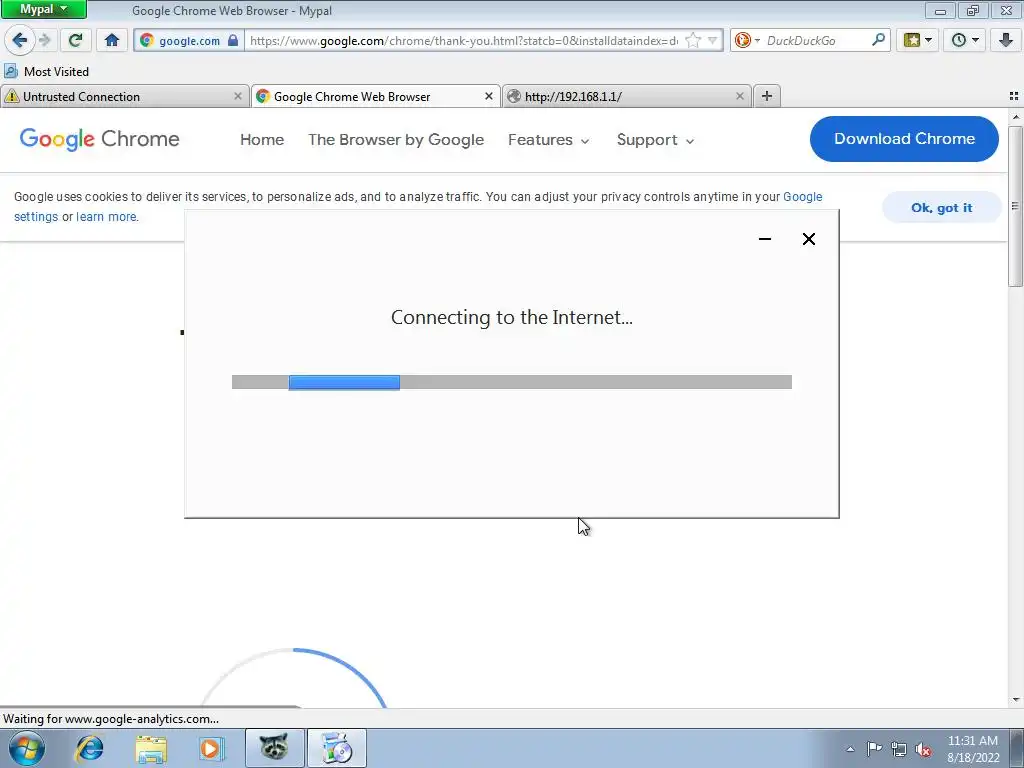Open the Action Center flag icon
1024x768 pixels.
874,748
